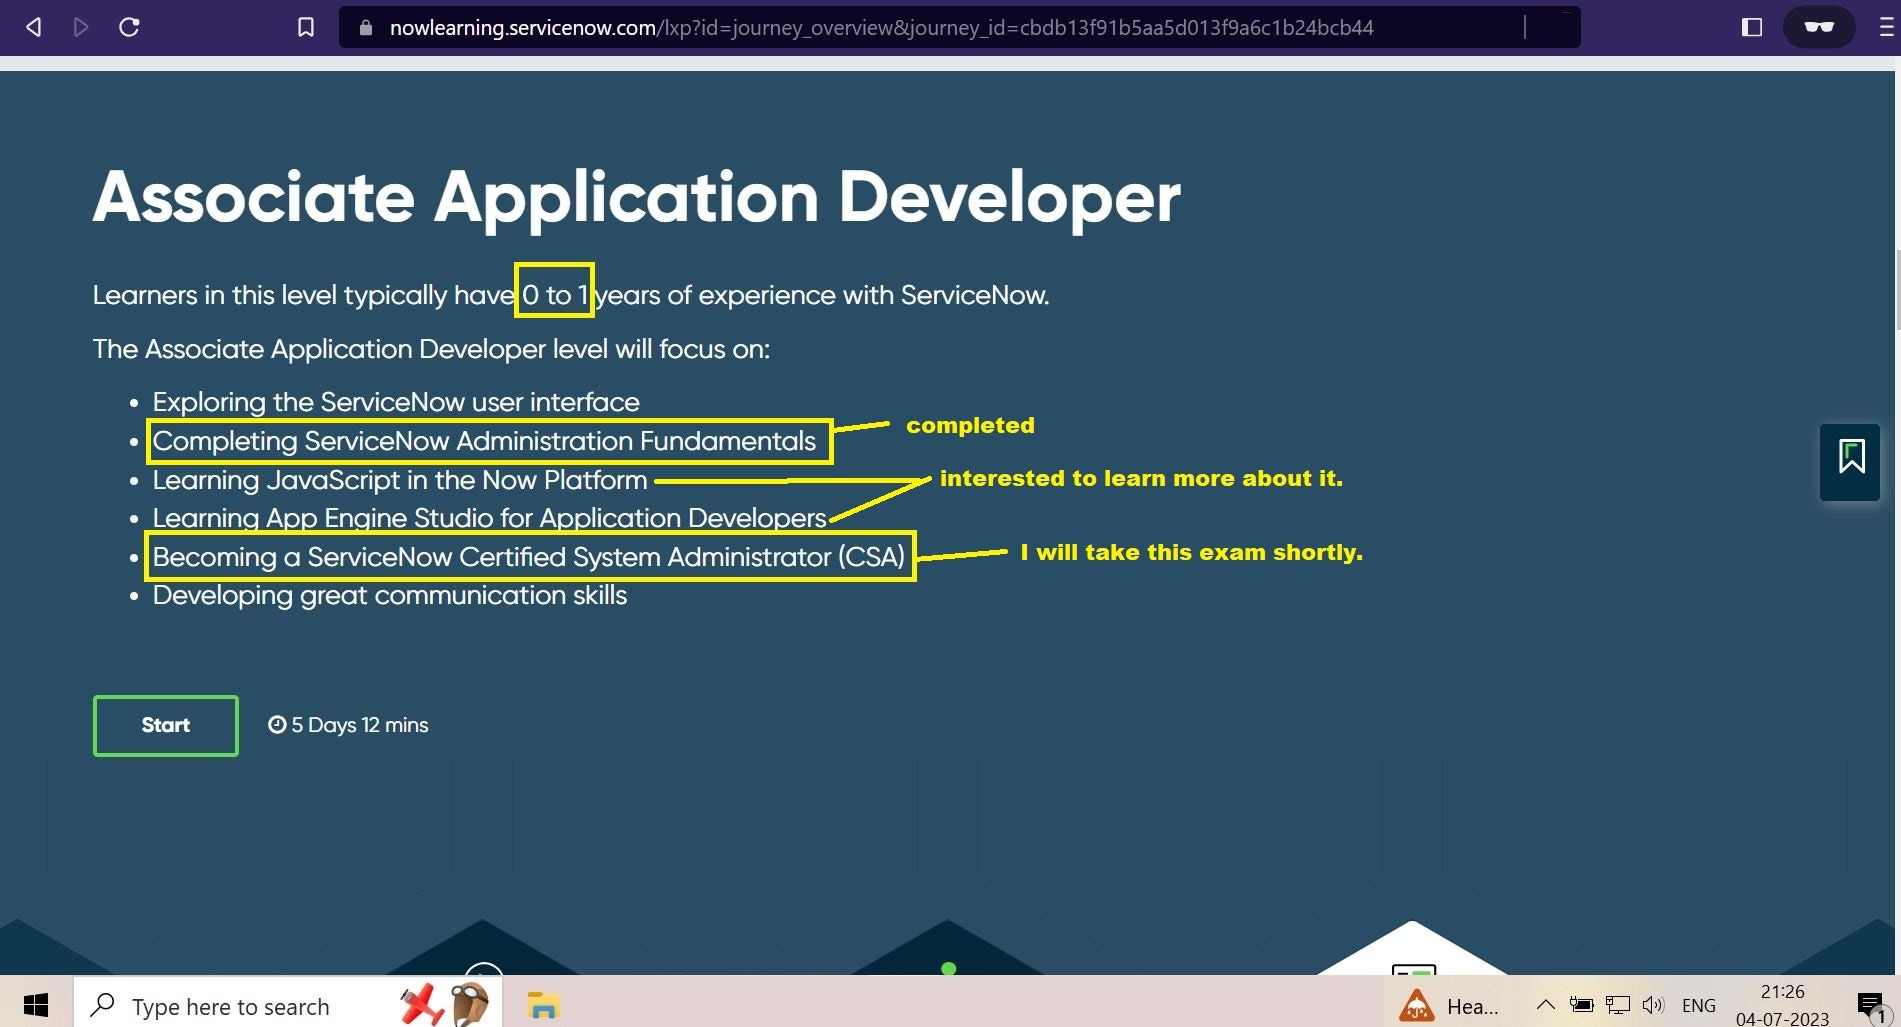
Task: Open the browser hamburger menu
Action: (x=1885, y=27)
